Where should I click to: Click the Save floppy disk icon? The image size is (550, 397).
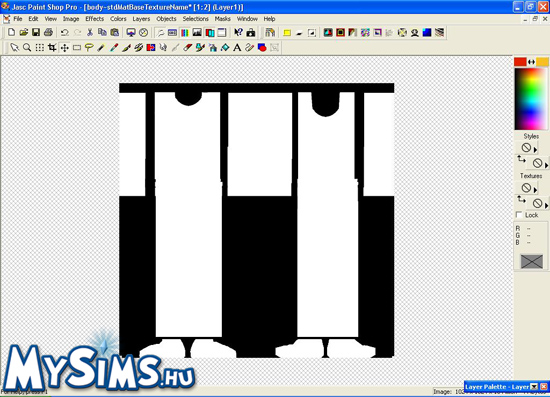click(36, 33)
